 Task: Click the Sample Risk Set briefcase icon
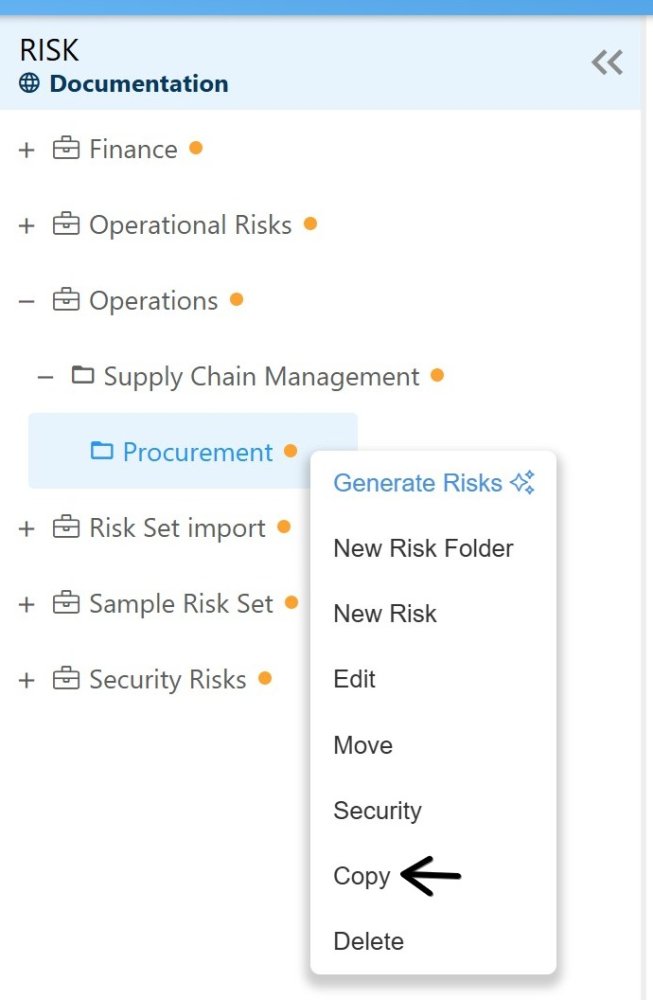click(x=66, y=603)
